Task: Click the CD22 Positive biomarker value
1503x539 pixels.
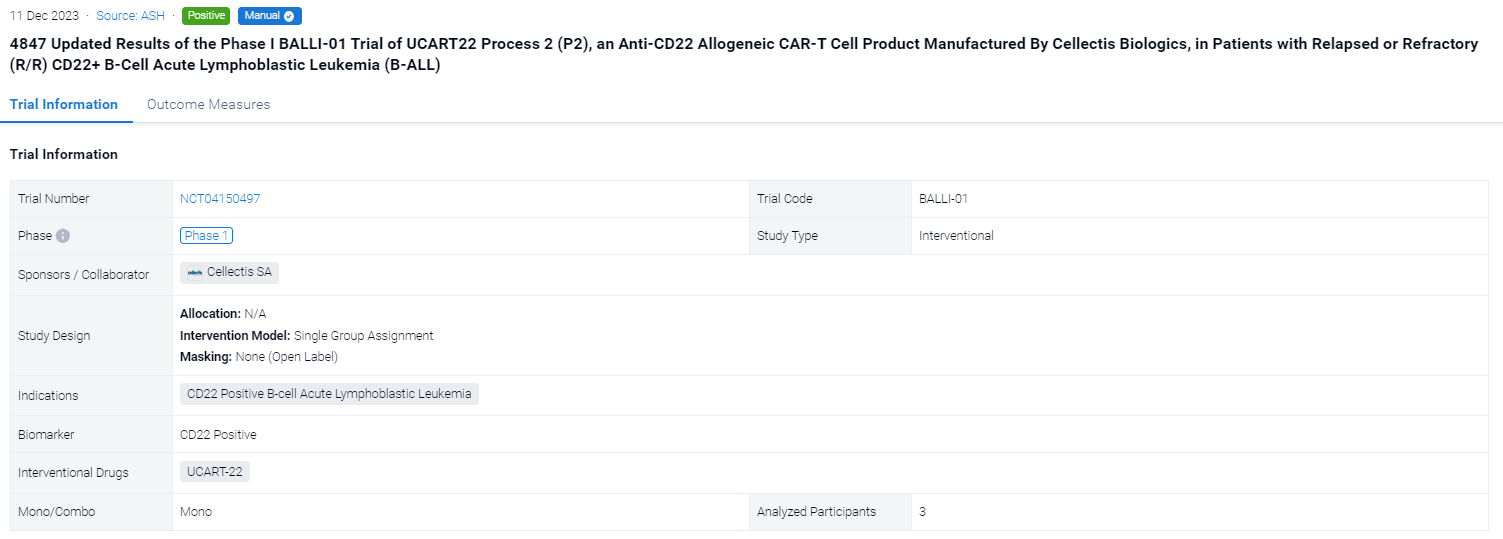Action: click(x=218, y=435)
